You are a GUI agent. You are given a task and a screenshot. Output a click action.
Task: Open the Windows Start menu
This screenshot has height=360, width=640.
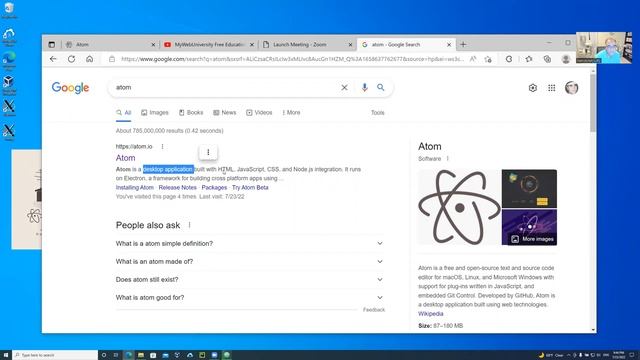6,355
